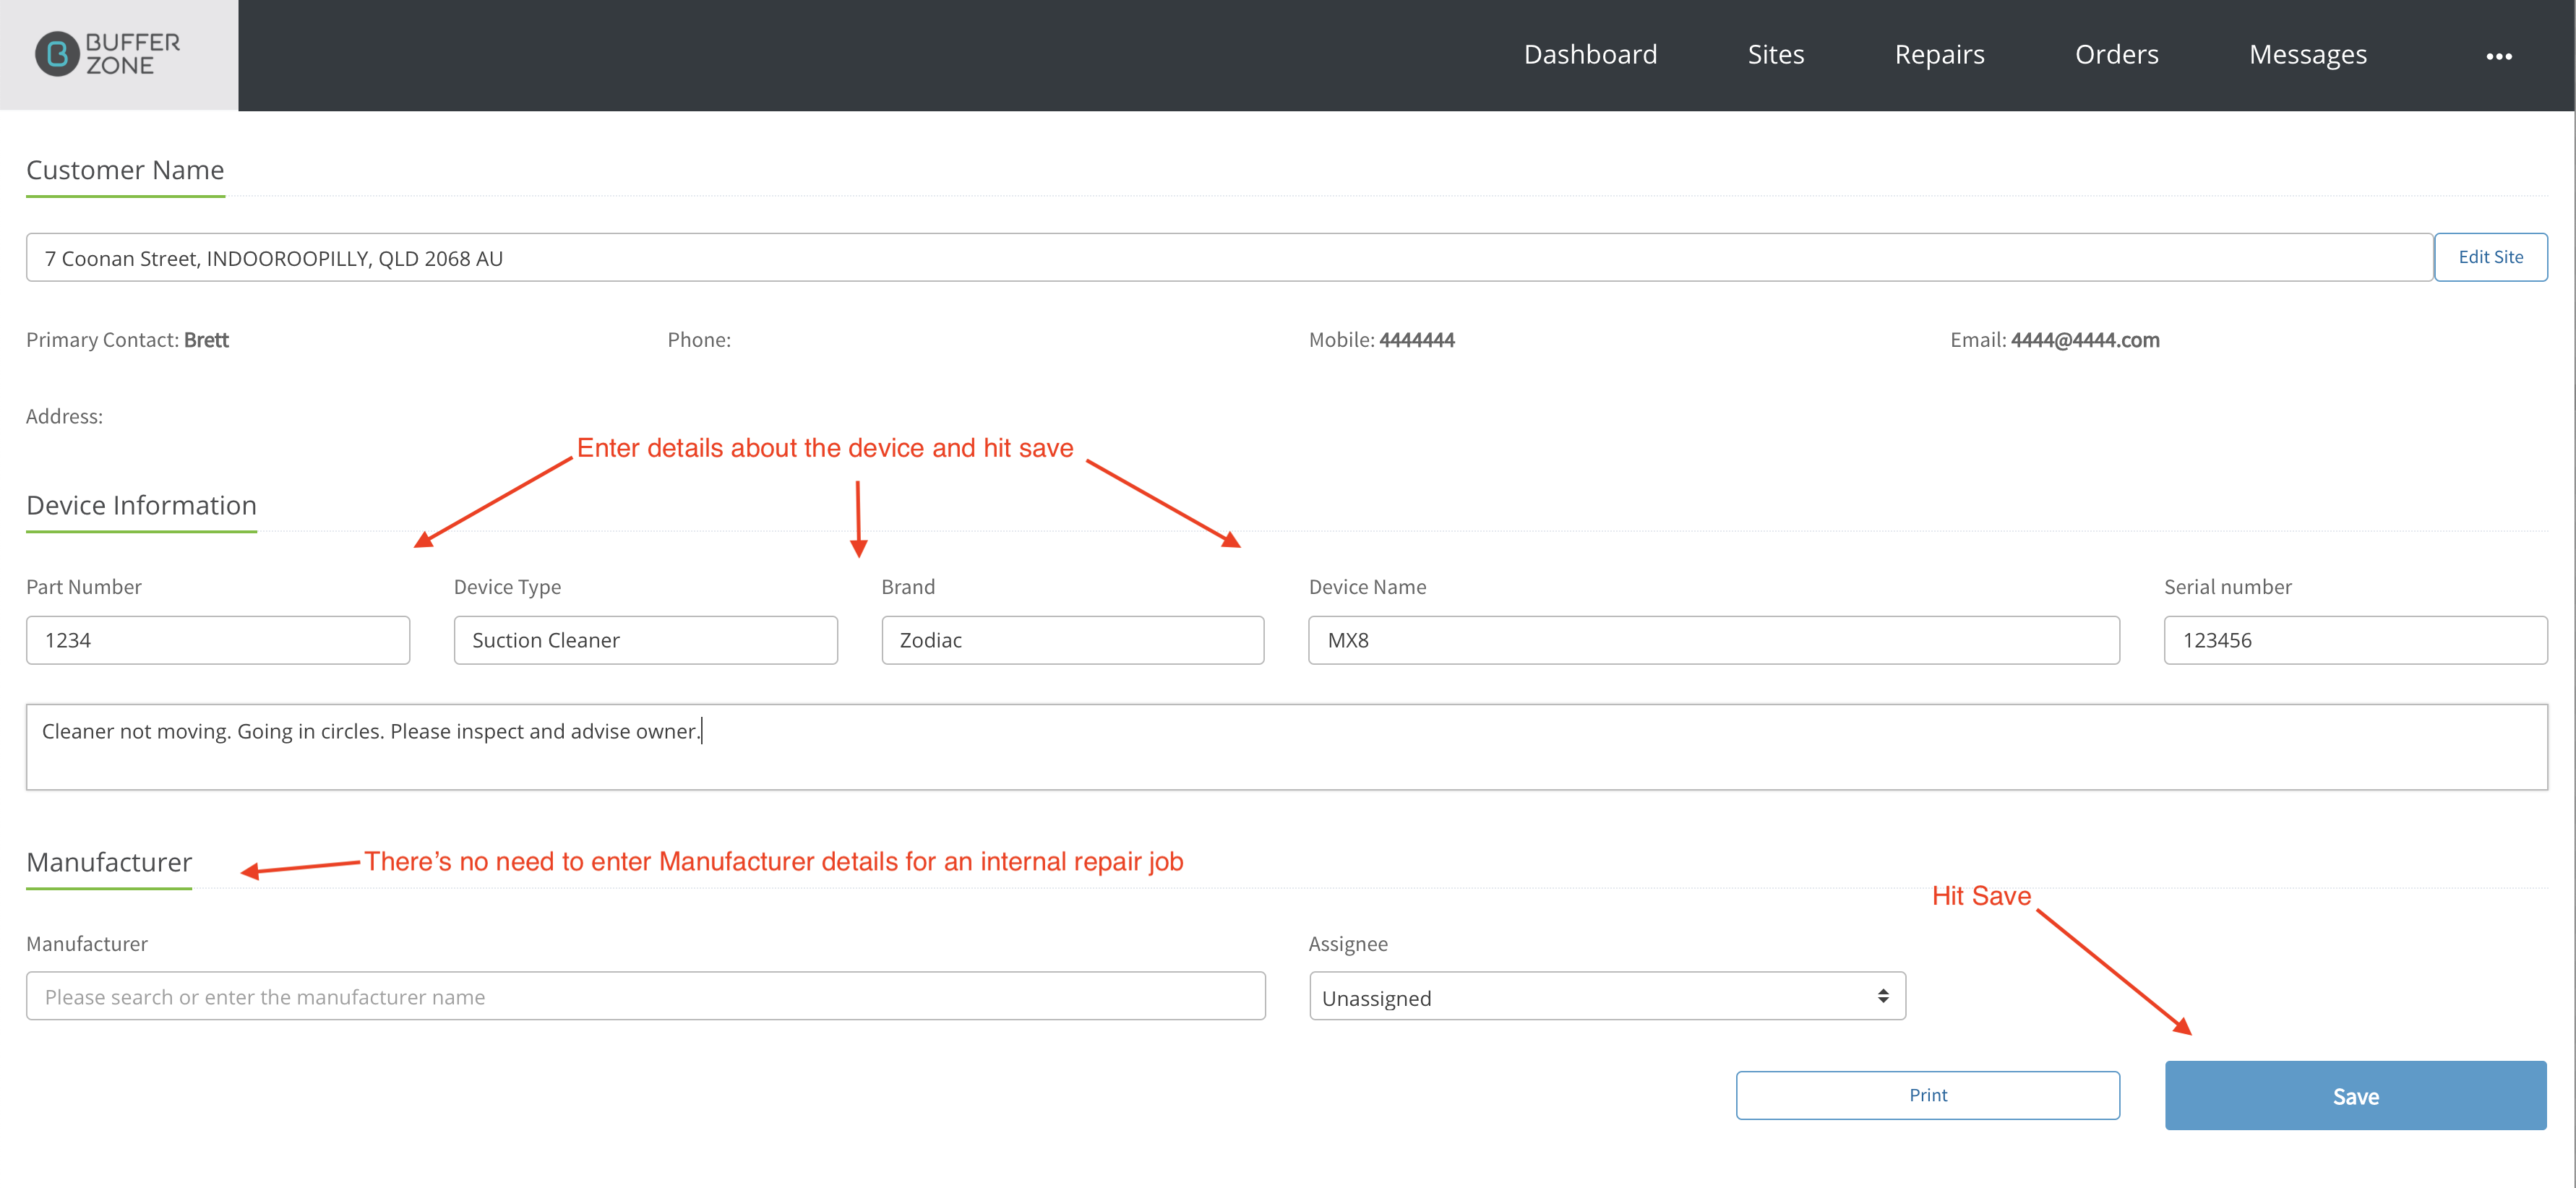Screen dimensions: 2576x1188
Task: Click the Primary Contact name Brett
Action: click(x=206, y=340)
